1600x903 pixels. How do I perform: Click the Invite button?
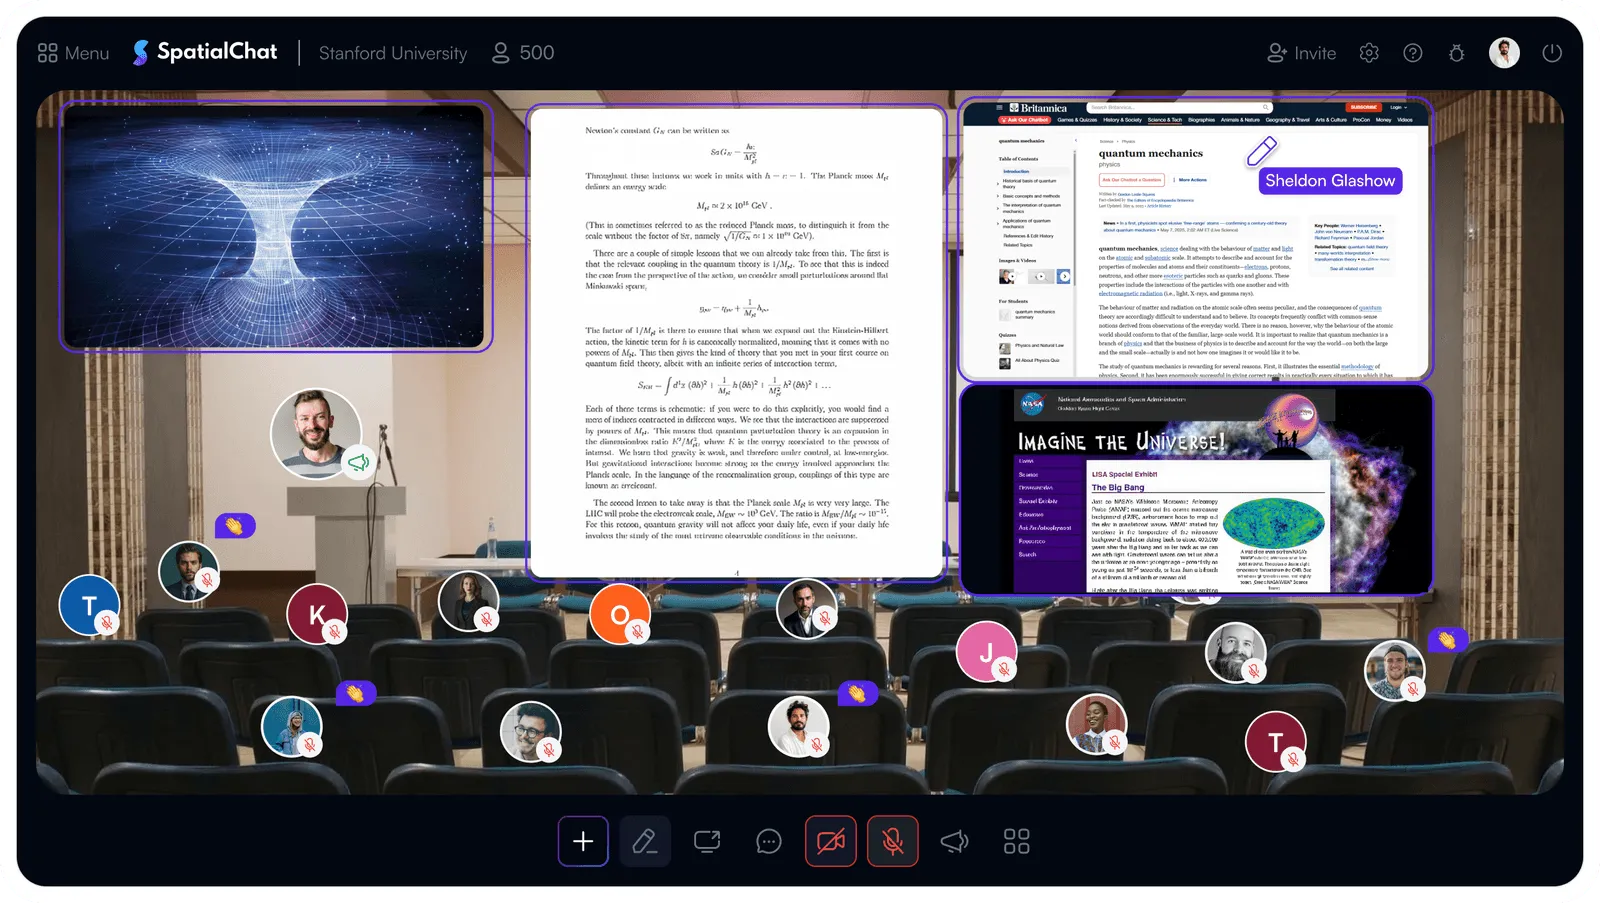pyautogui.click(x=1301, y=52)
